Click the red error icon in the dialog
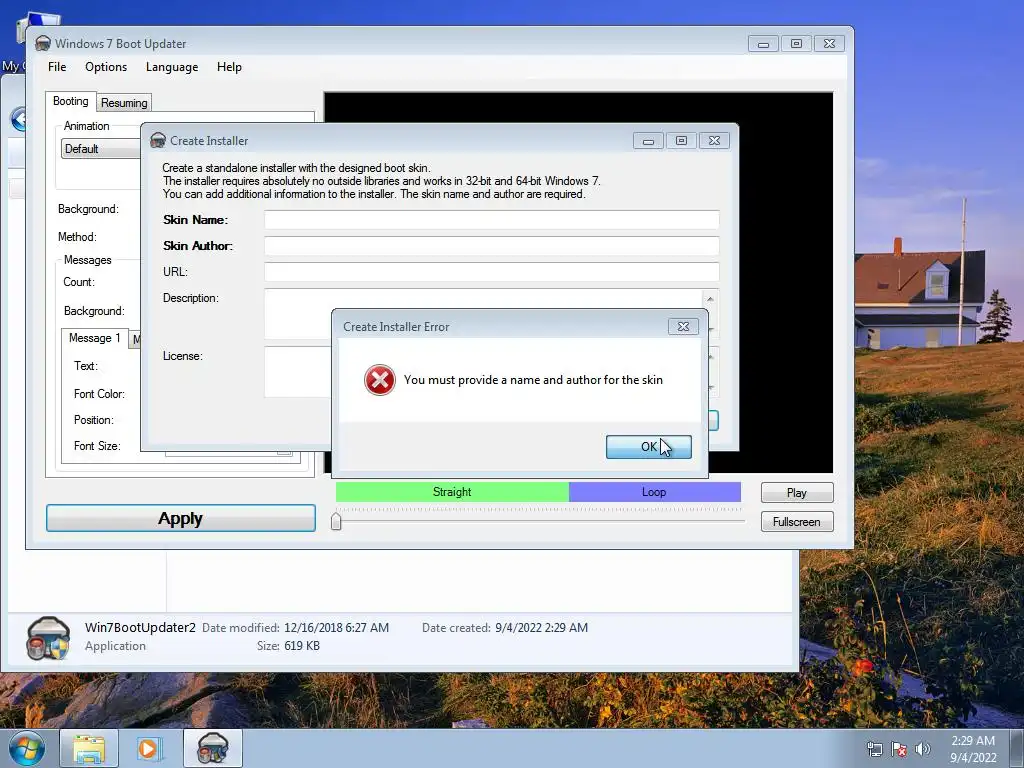The image size is (1024, 768). pos(379,380)
